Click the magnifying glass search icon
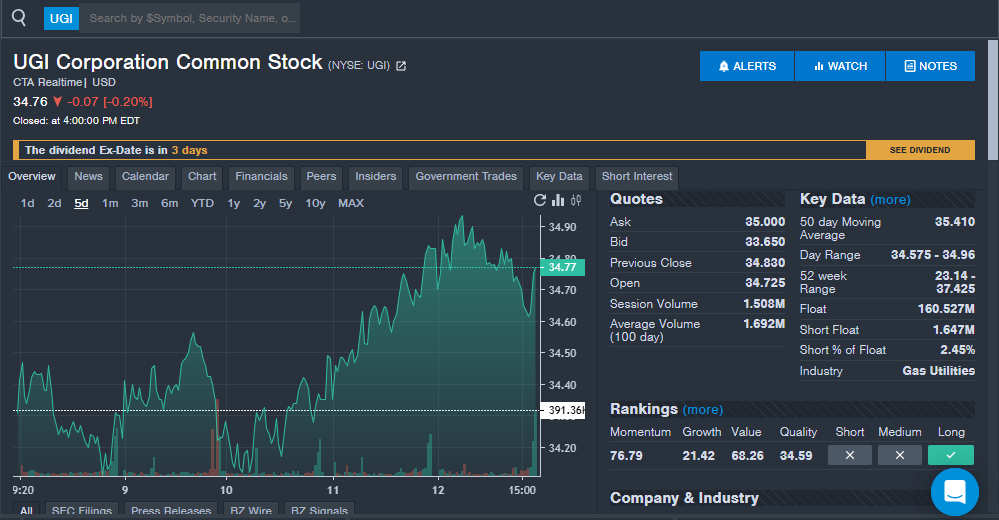The image size is (999, 520). point(19,18)
